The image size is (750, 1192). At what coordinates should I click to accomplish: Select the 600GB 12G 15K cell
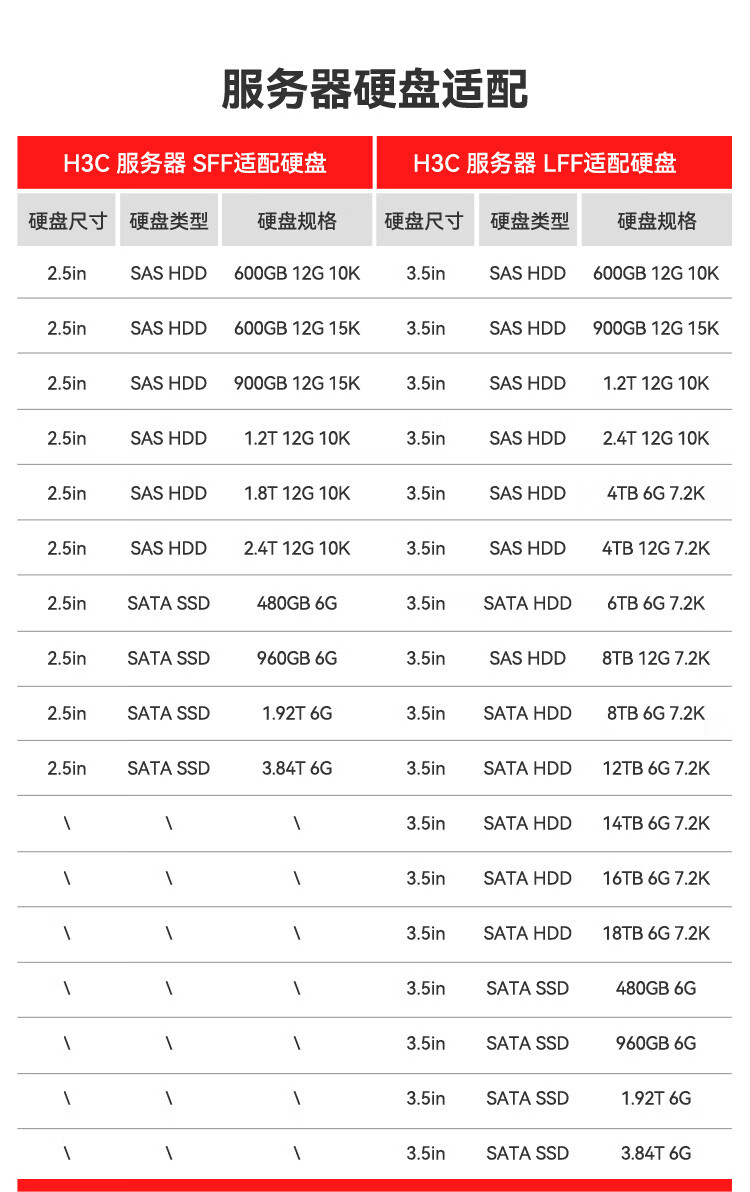tap(297, 328)
